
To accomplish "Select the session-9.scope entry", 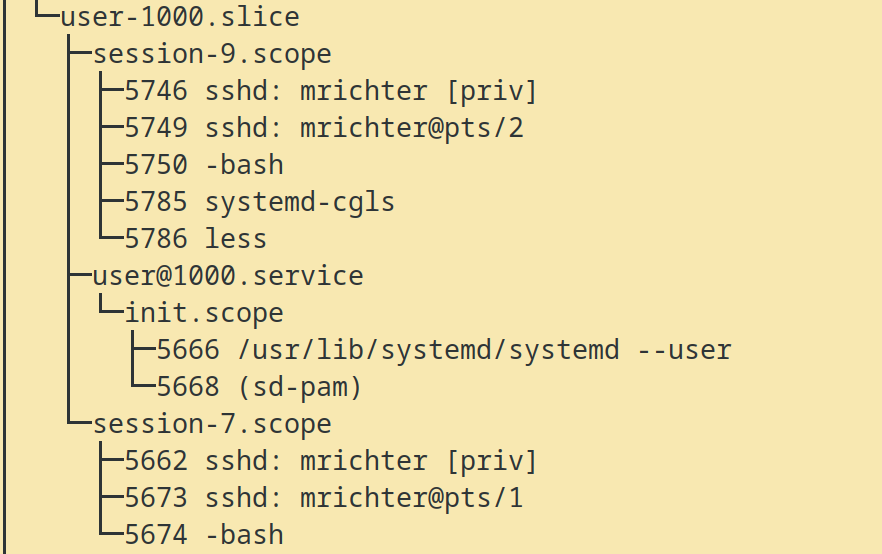I will 212,54.
